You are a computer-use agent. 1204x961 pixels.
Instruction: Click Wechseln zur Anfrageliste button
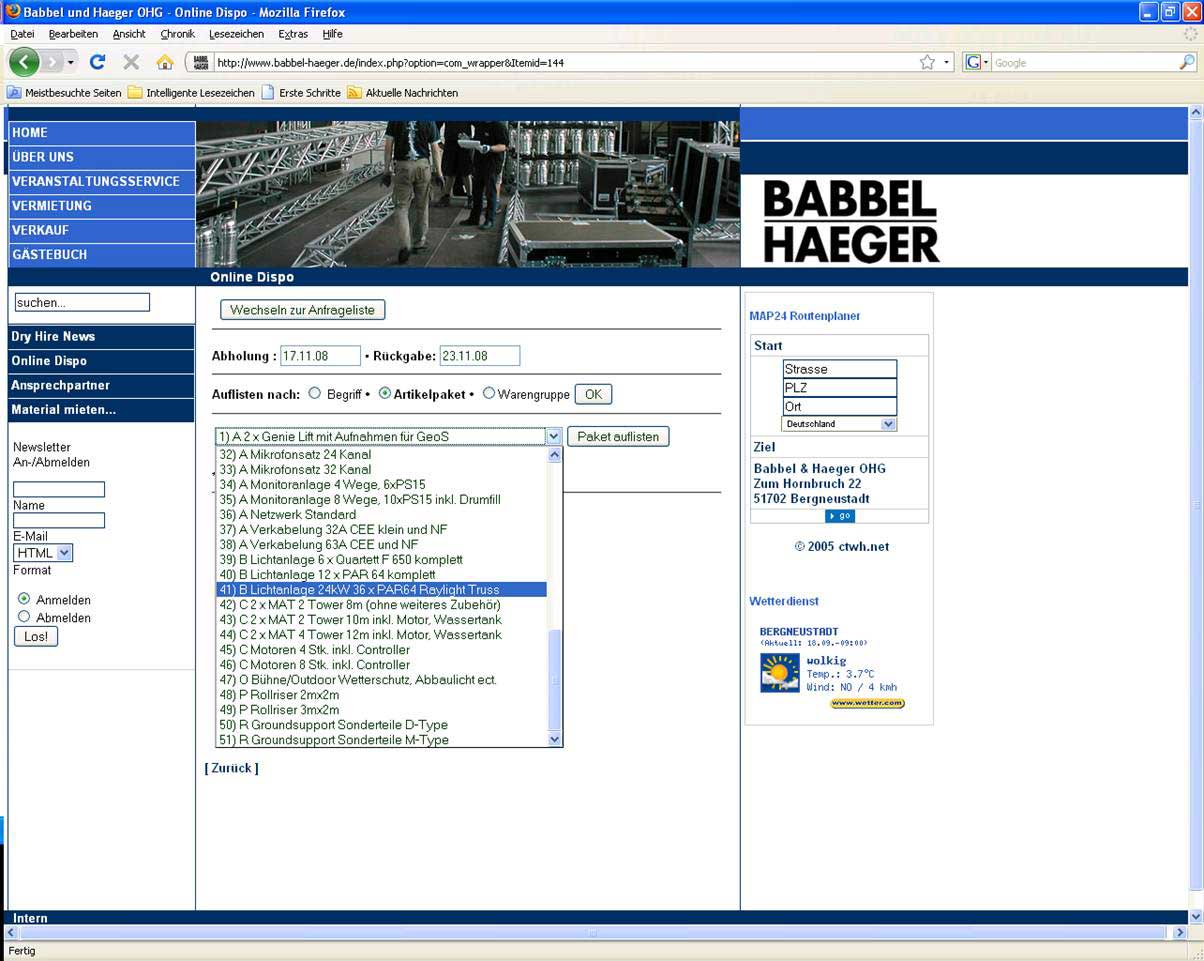tap(302, 310)
